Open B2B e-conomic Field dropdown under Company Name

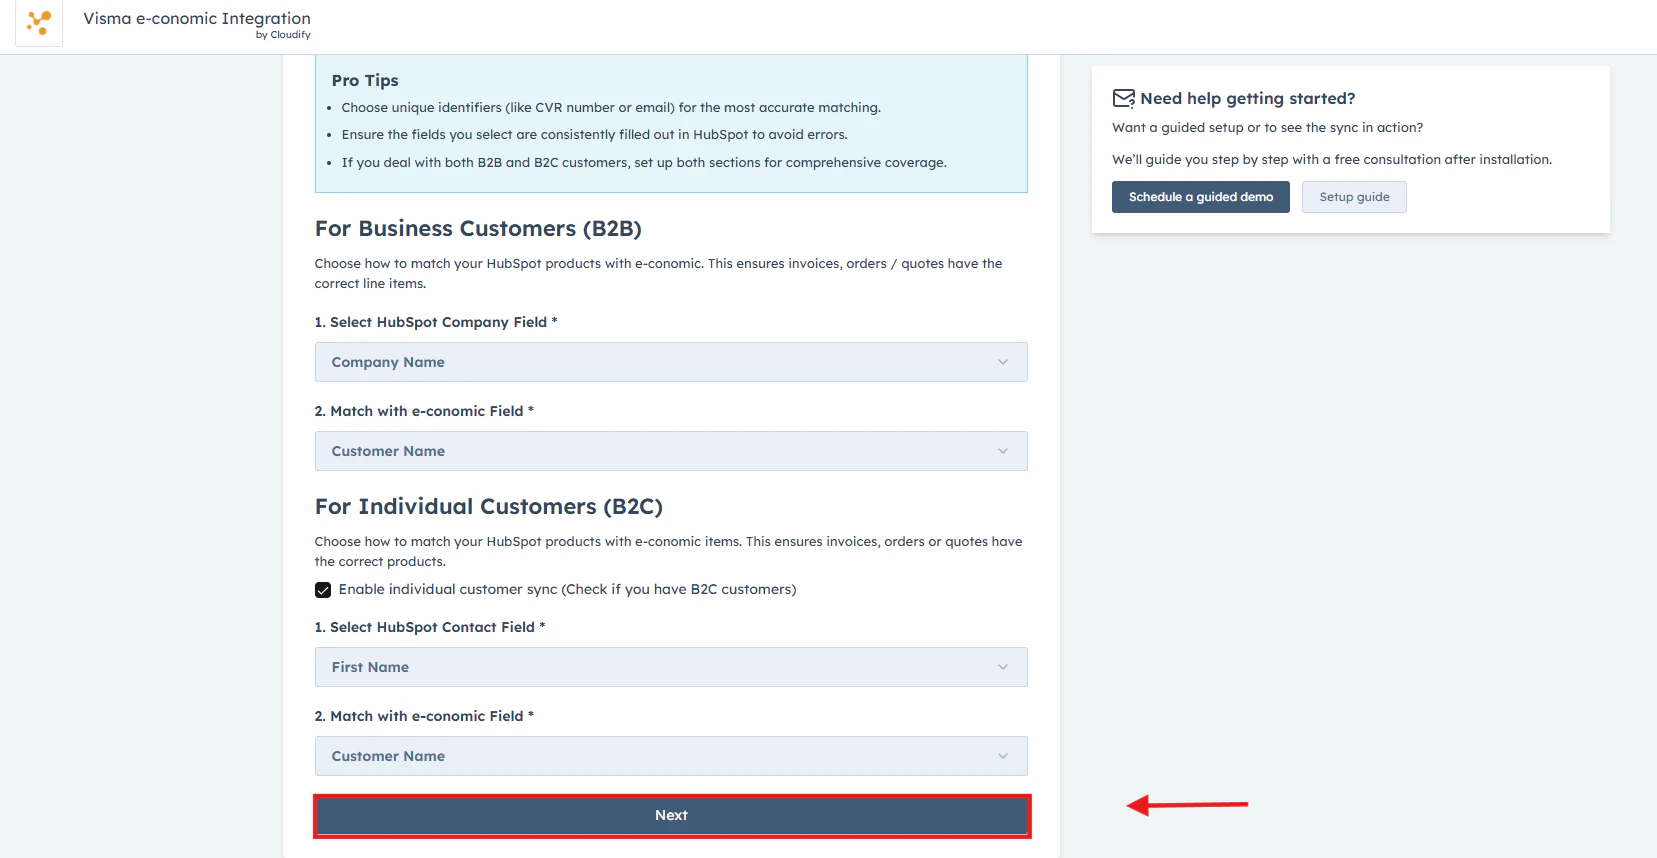click(x=671, y=451)
